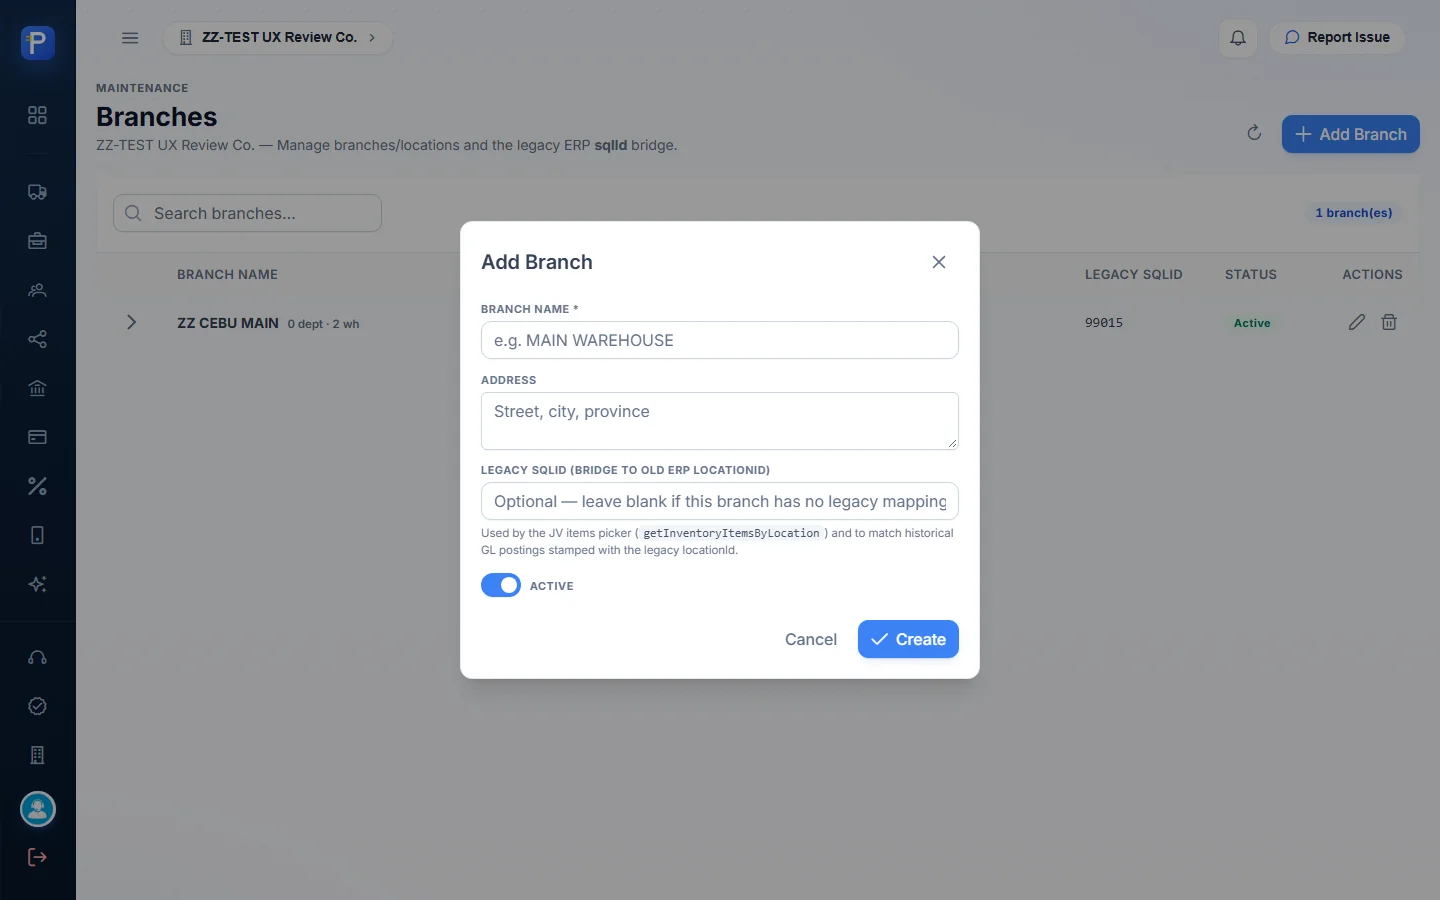Open the briefcase sidebar icon
The width and height of the screenshot is (1440, 900).
38,241
